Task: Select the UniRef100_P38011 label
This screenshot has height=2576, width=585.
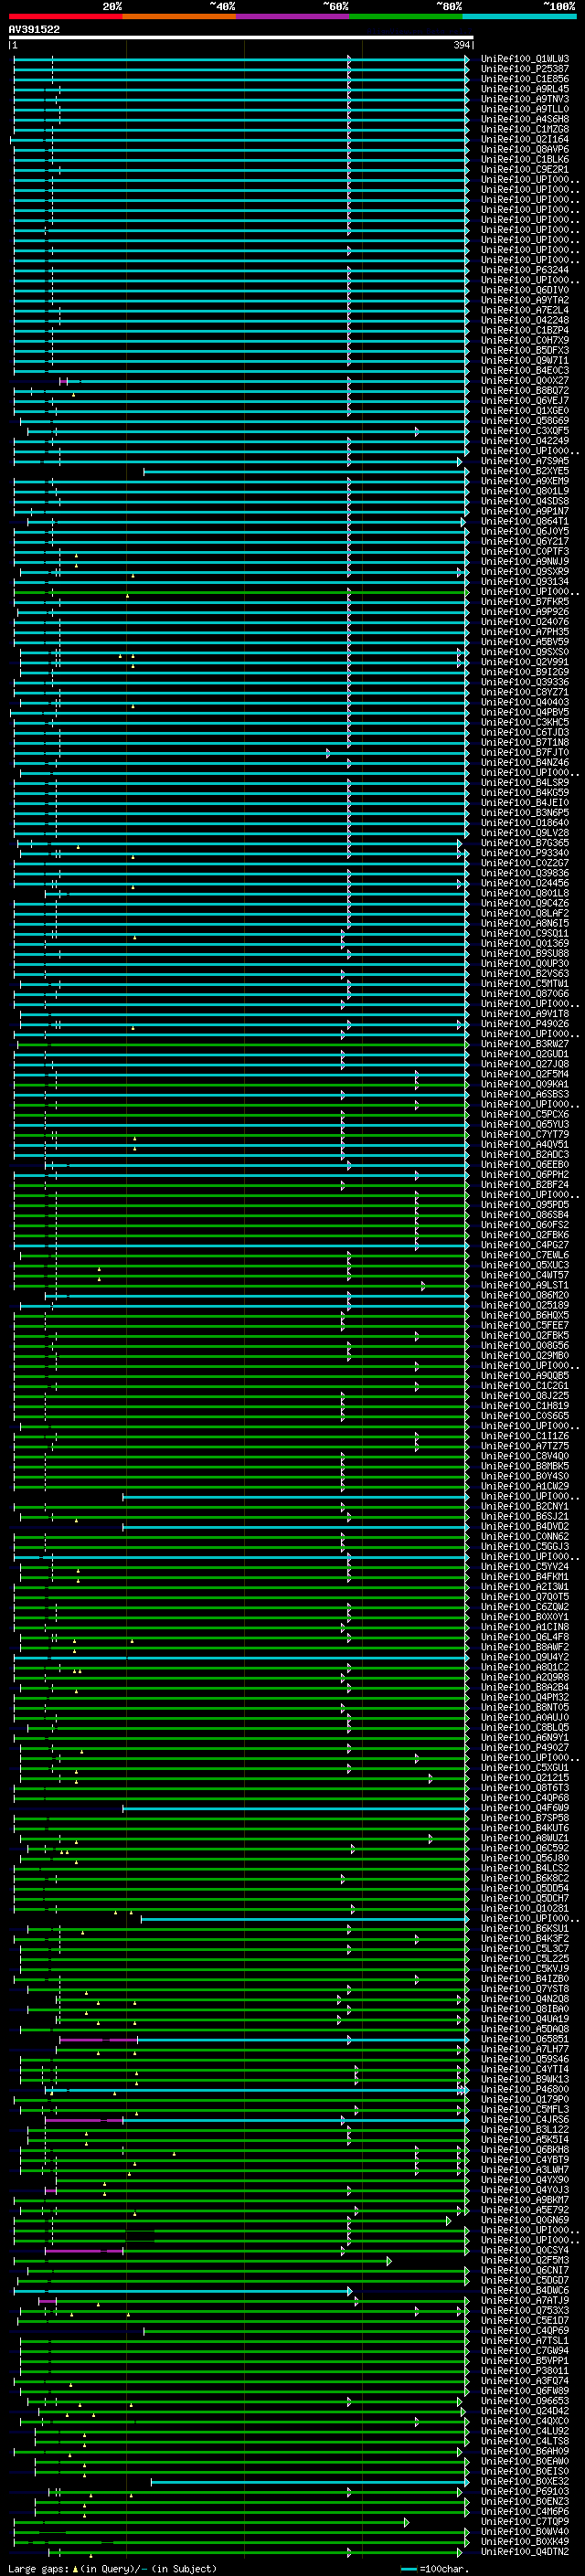Action: click(x=525, y=2370)
